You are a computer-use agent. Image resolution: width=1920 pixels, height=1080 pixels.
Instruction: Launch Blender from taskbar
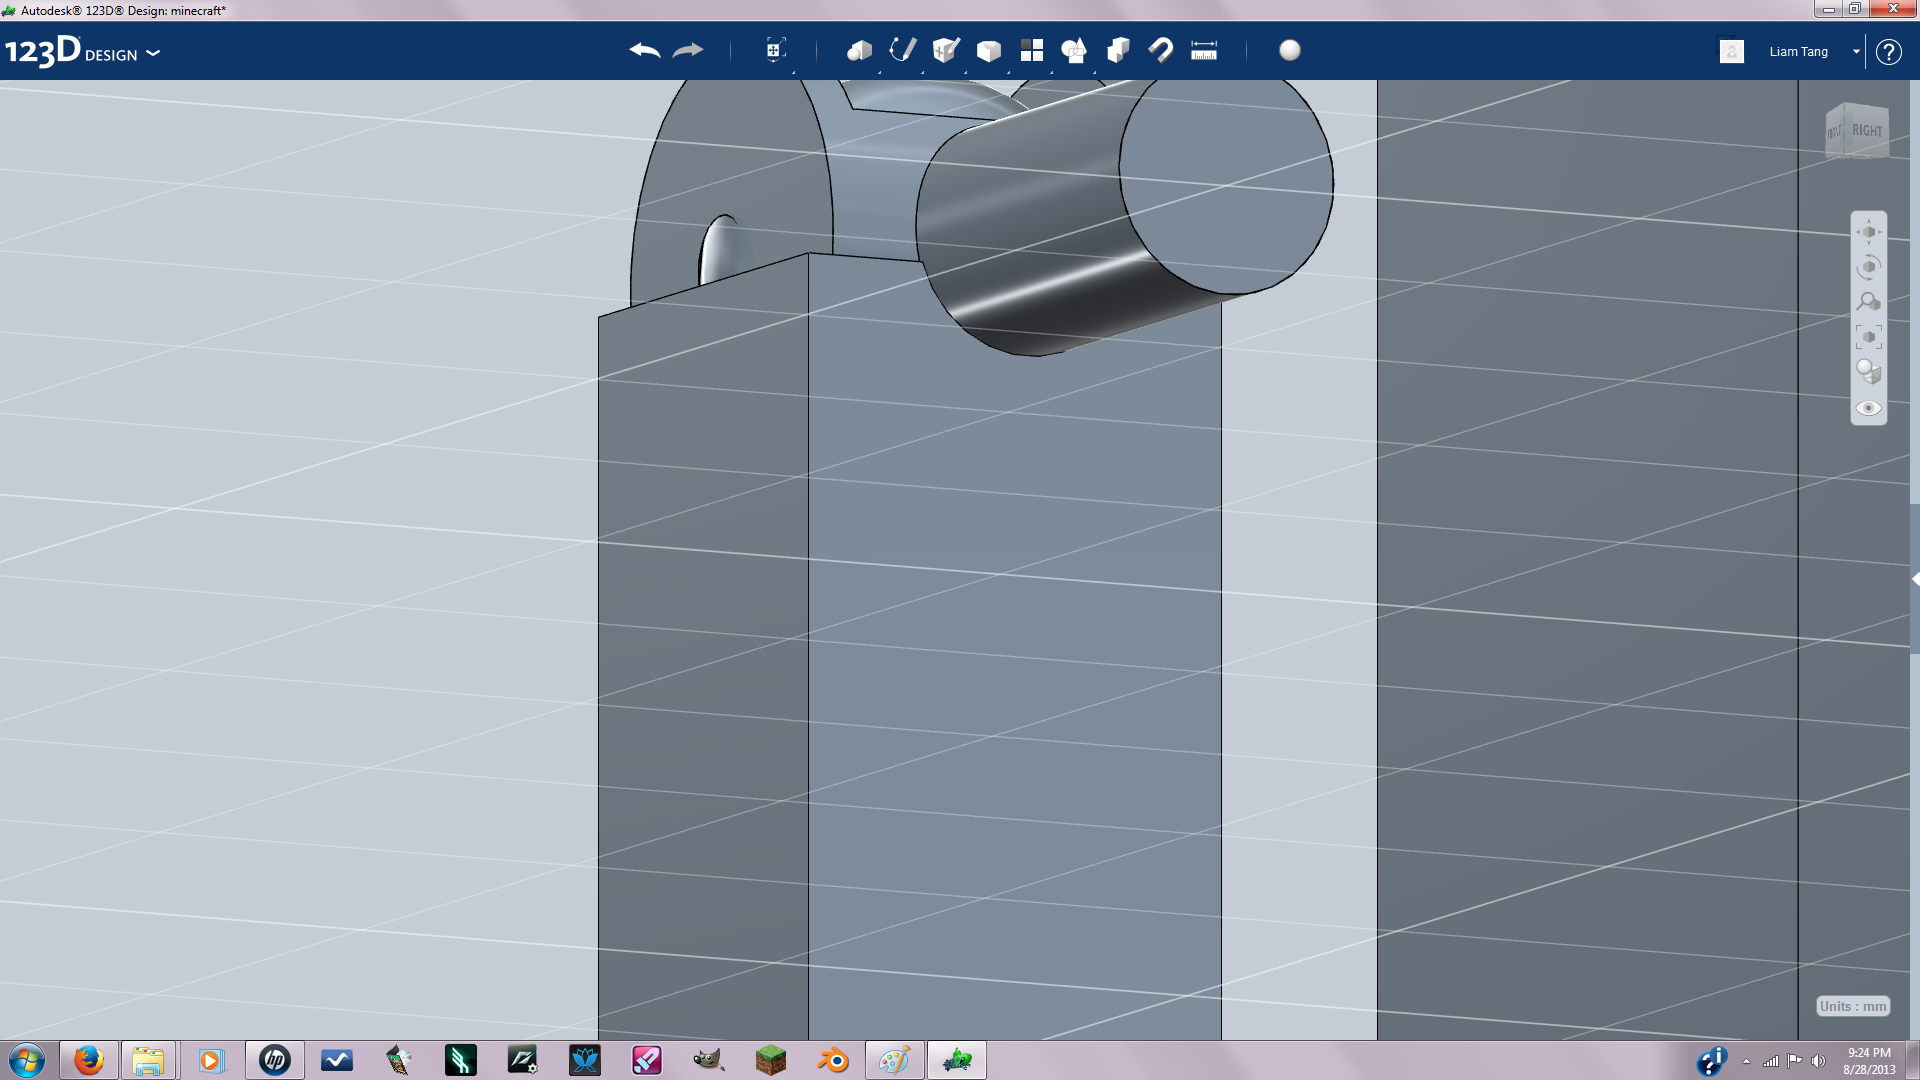click(x=832, y=1060)
